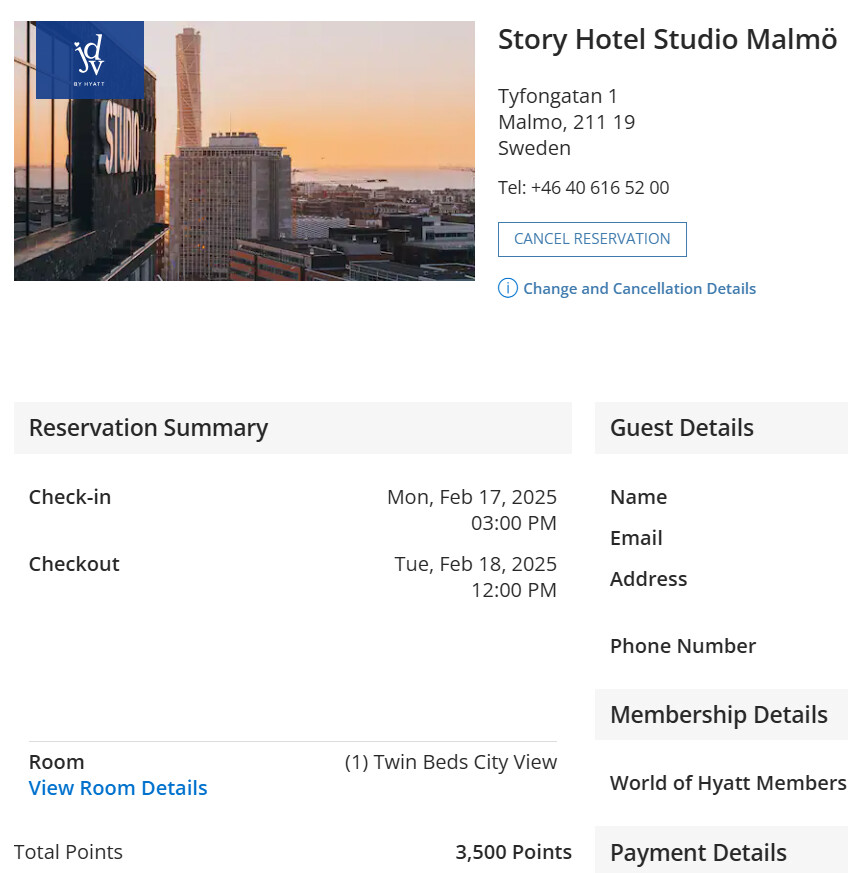Open Change and Cancellation Details link
The width and height of the screenshot is (848, 873).
tap(639, 289)
